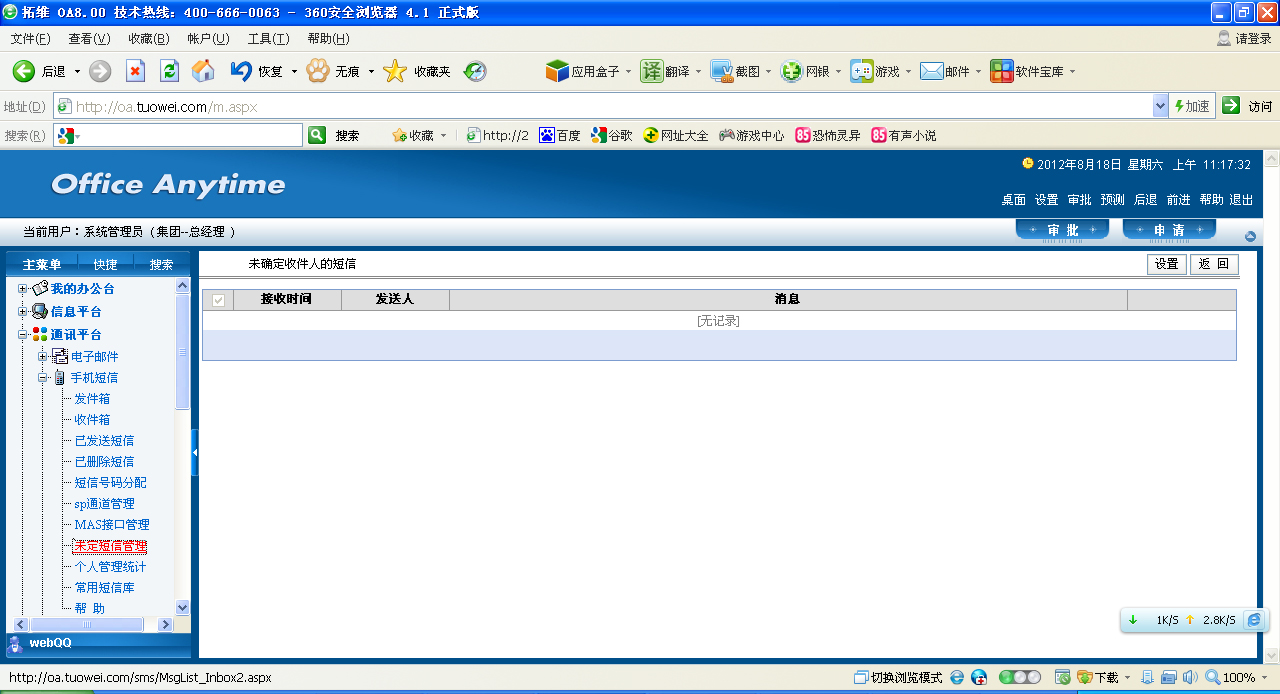1280x694 pixels.
Task: Click the stop loading icon
Action: pyautogui.click(x=135, y=71)
